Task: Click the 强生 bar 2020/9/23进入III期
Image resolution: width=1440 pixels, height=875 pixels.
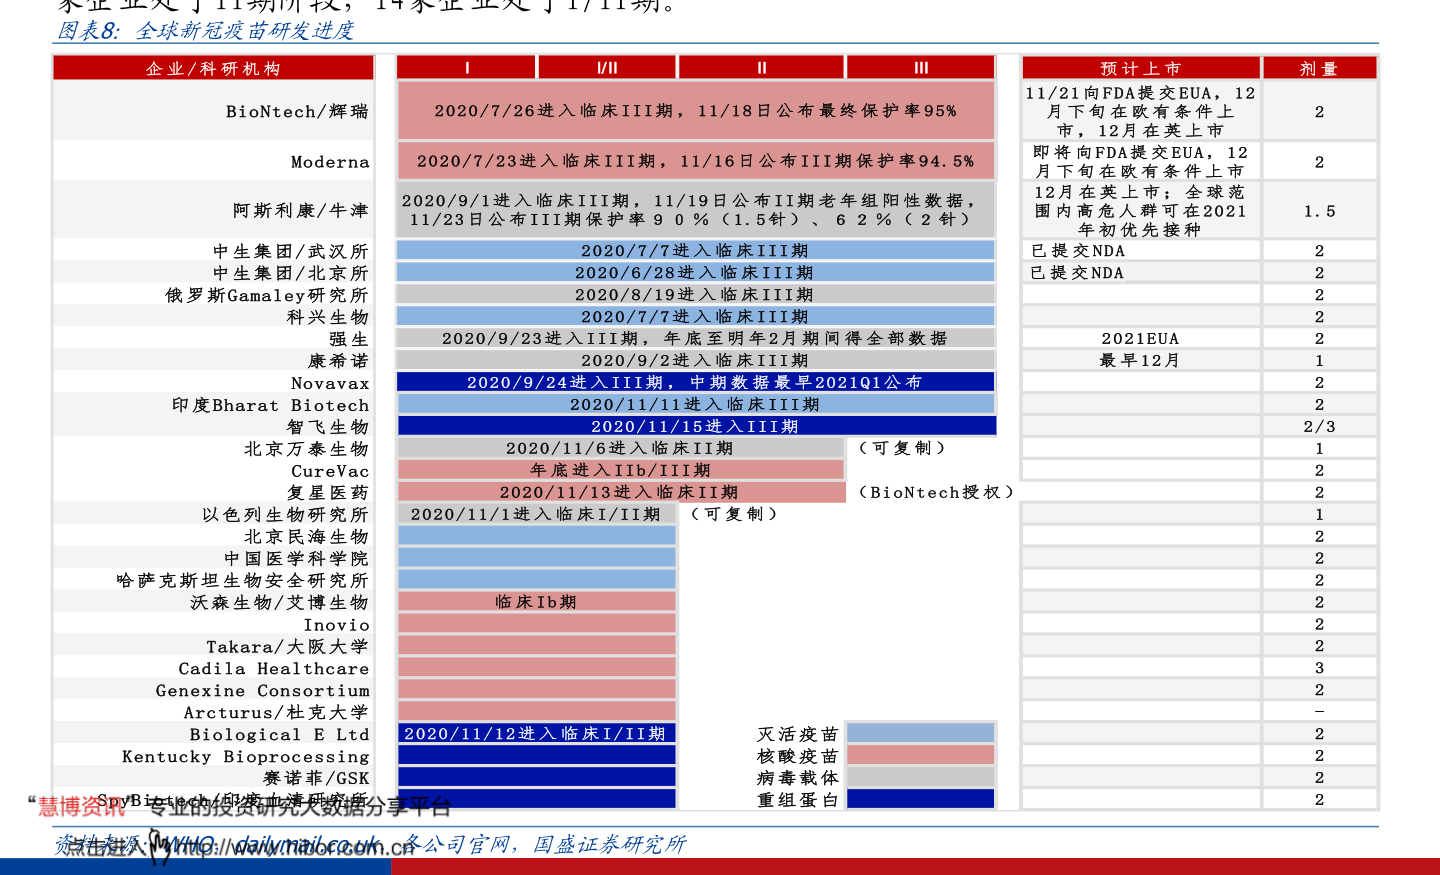Action: [x=696, y=338]
